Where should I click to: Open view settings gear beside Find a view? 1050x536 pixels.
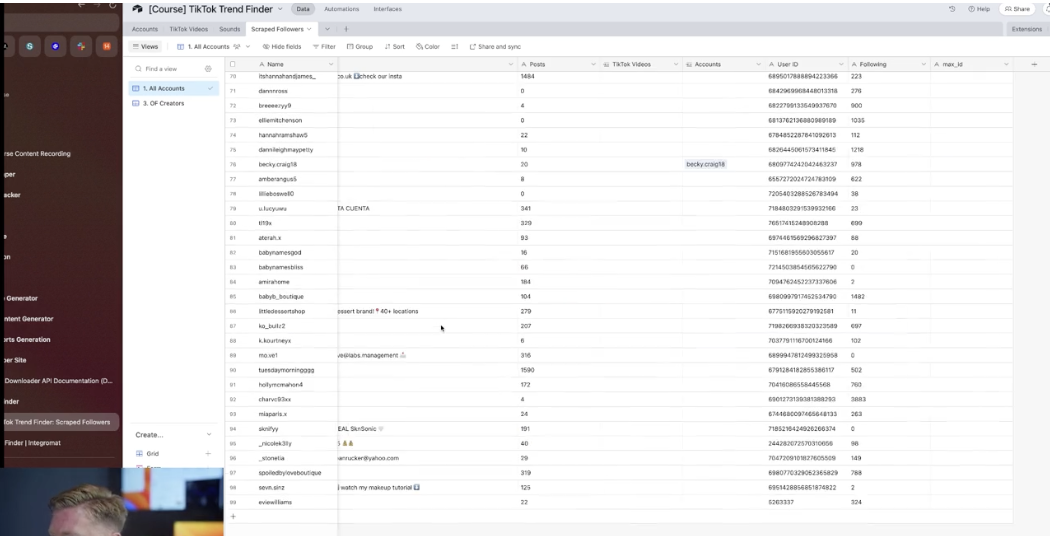(208, 68)
